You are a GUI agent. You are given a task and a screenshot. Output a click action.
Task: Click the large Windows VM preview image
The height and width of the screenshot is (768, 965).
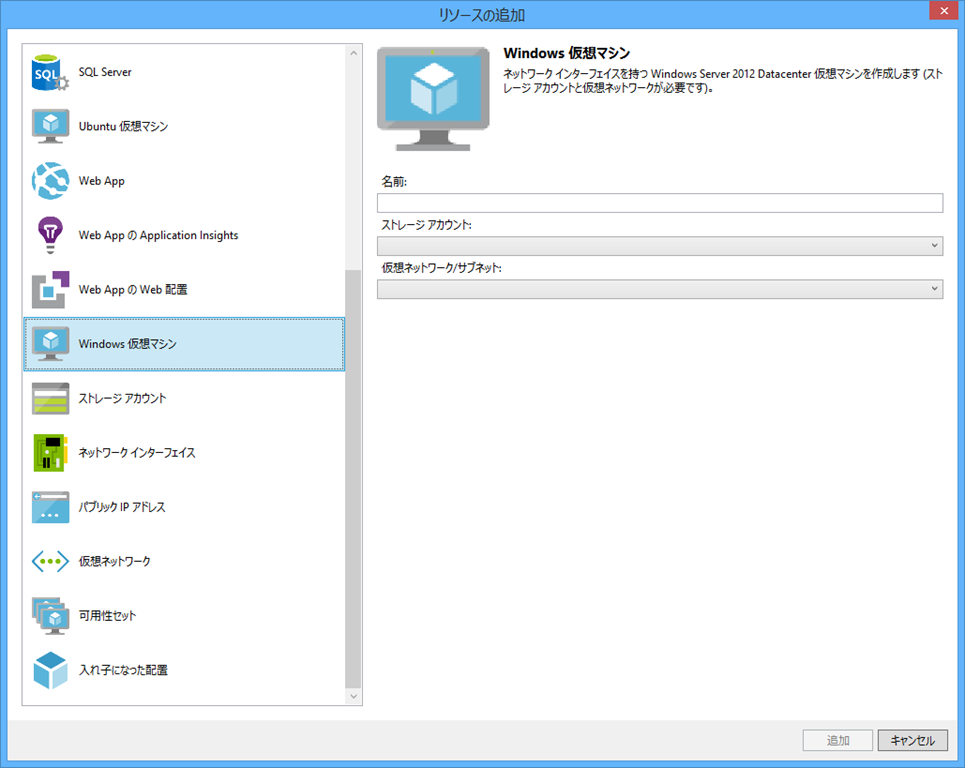coord(433,98)
